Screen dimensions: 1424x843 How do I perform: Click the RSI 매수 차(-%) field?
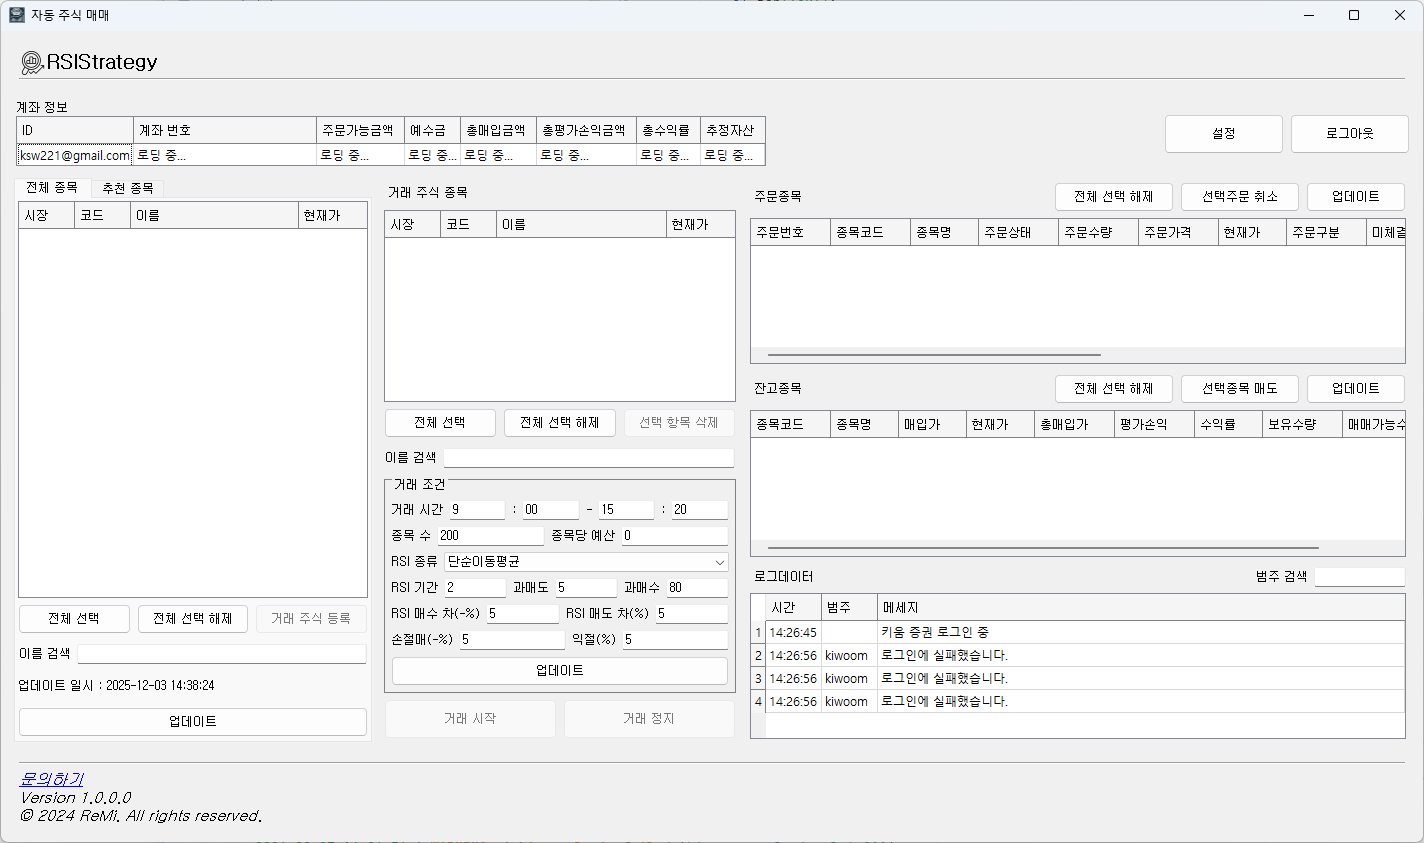tap(522, 614)
